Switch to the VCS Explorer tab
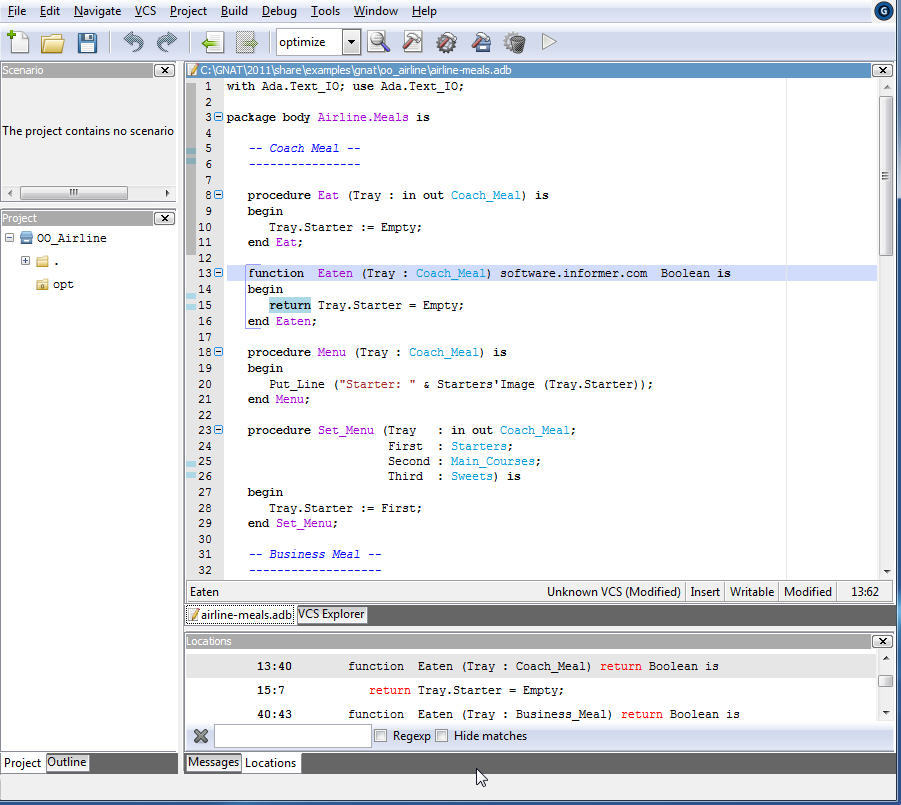901x805 pixels. [332, 615]
